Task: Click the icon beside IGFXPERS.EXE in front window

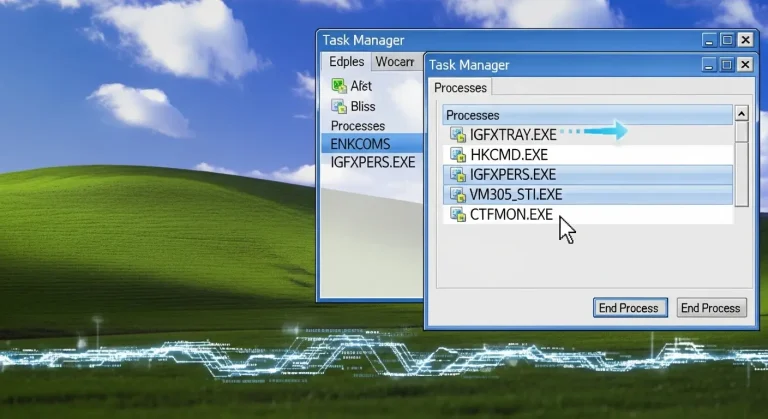Action: click(x=458, y=175)
